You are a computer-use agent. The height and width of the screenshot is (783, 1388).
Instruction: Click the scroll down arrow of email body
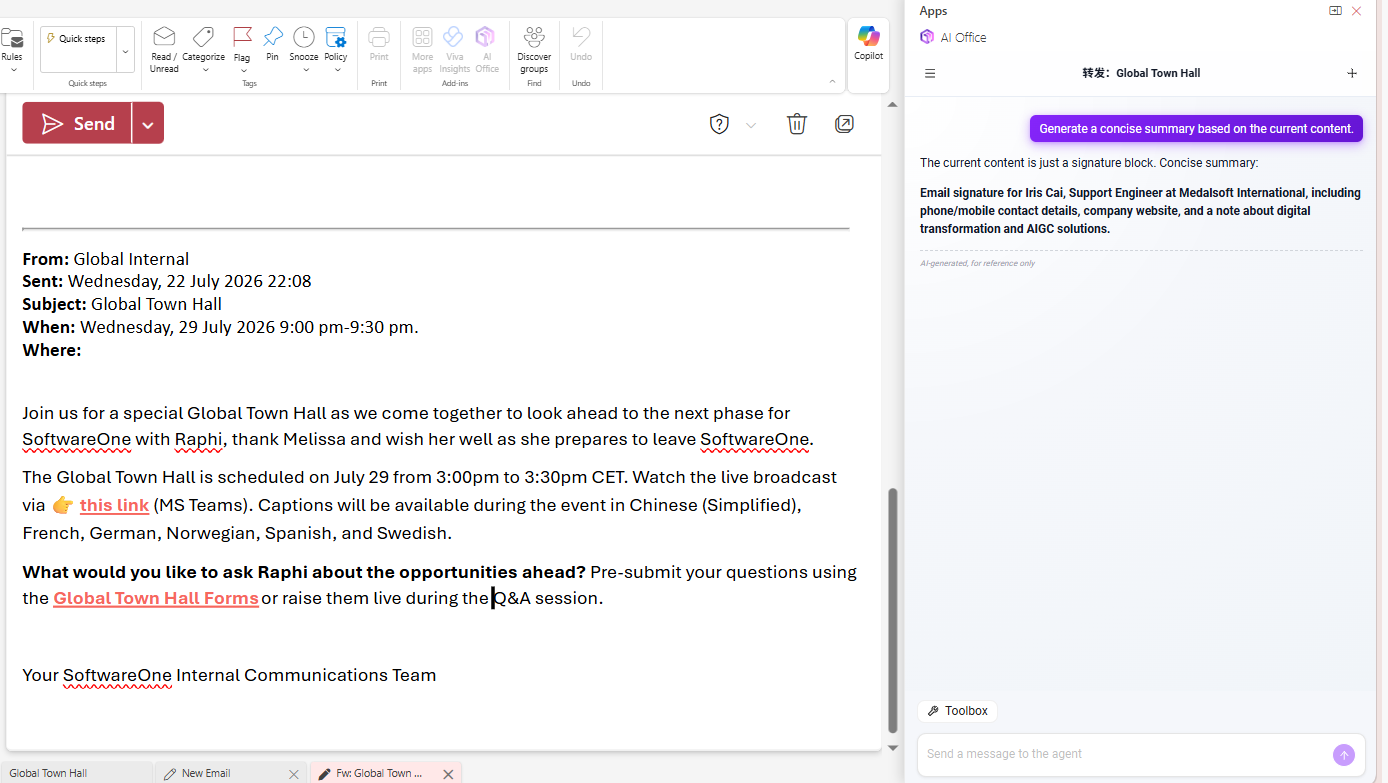coord(893,747)
